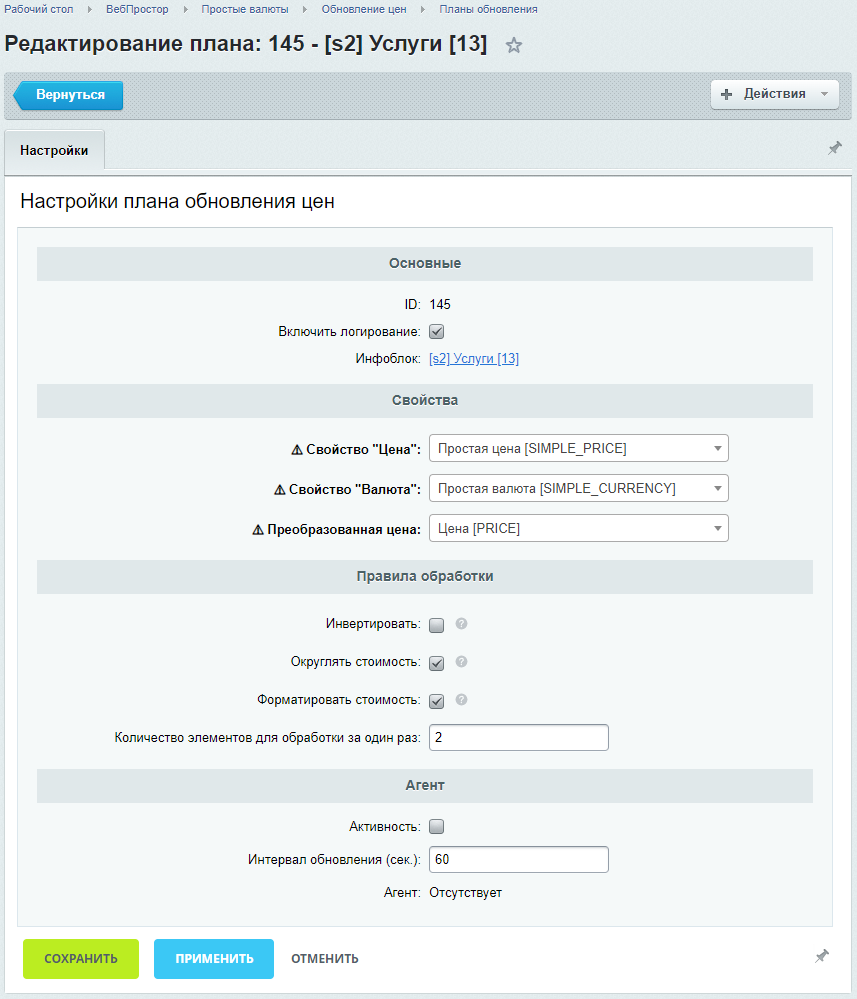The height and width of the screenshot is (999, 857).
Task: Open the Преобразованная цена dropdown
Action: tap(579, 528)
